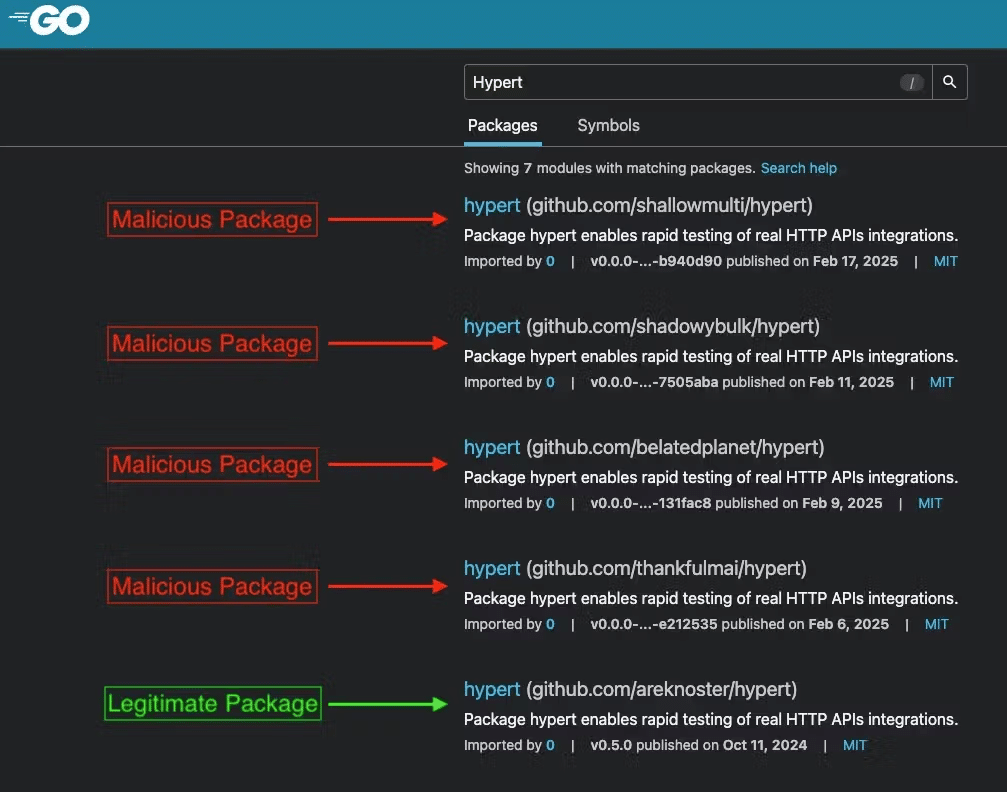Click the Go logo in header
Screen dimensions: 1007x792
pos(49,19)
